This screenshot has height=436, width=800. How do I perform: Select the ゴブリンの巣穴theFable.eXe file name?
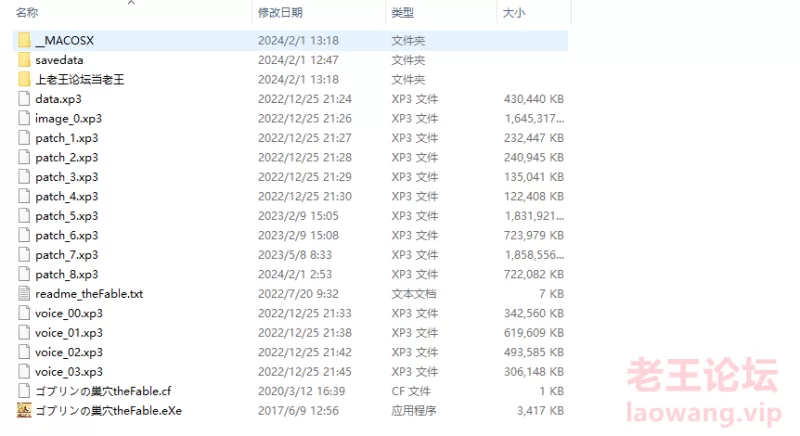pos(108,410)
